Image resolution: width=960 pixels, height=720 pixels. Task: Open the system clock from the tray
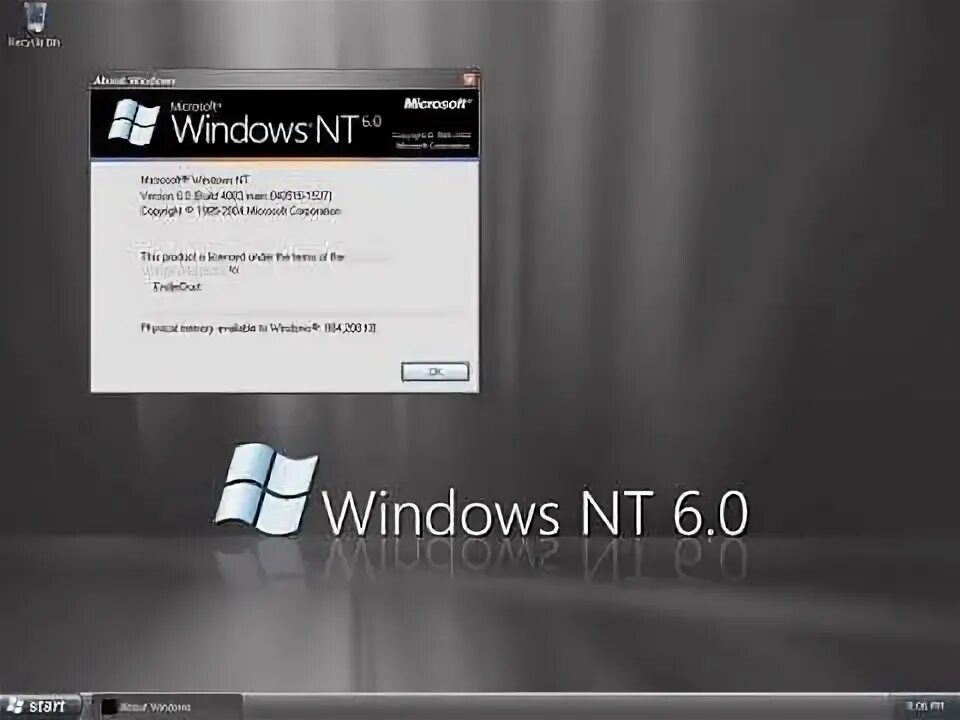point(925,705)
